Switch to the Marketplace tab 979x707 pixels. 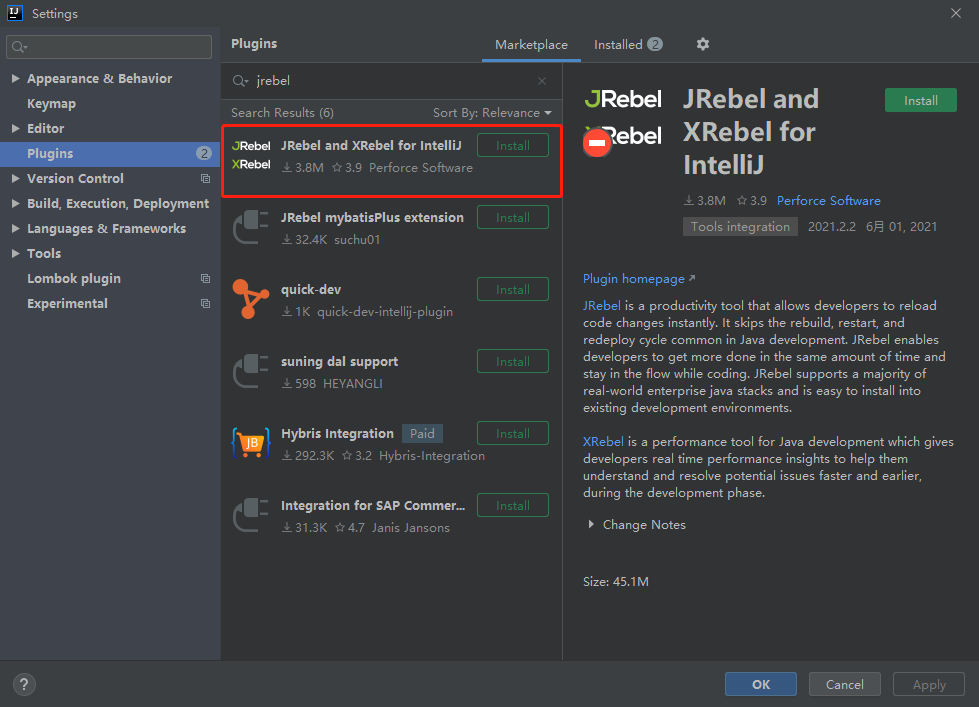point(531,45)
